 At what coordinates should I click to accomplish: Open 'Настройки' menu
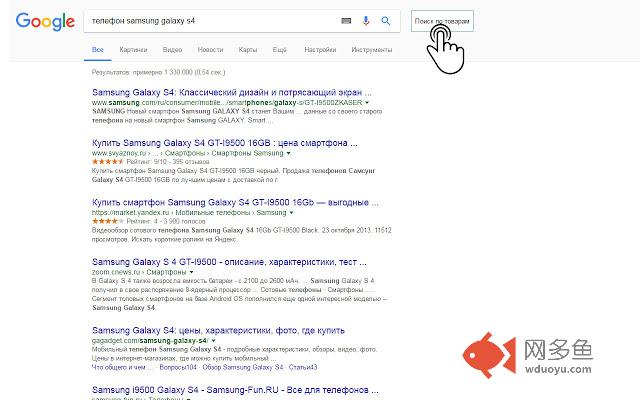(320, 50)
